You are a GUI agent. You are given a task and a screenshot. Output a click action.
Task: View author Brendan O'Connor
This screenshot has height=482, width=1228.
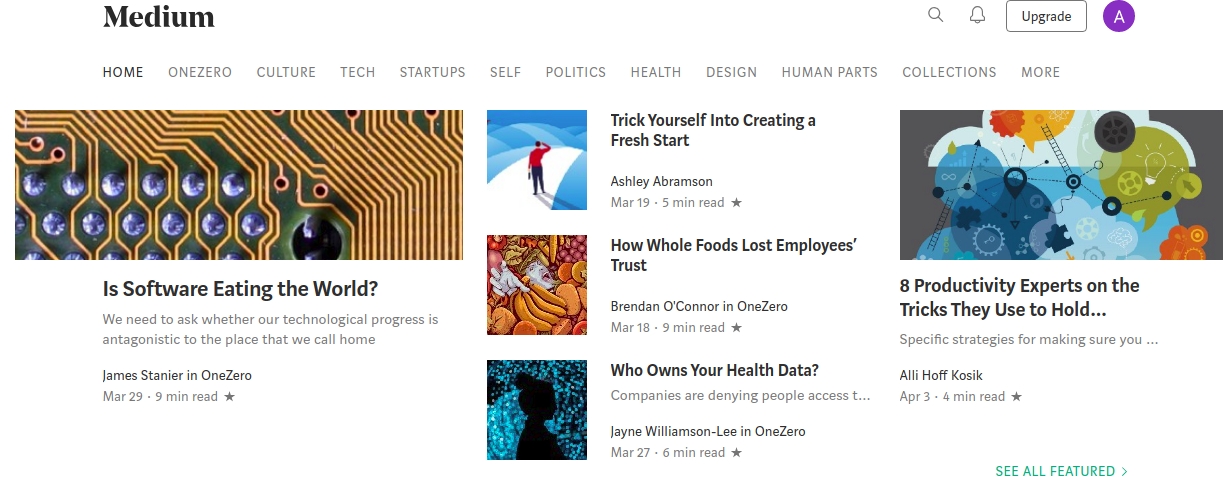click(x=665, y=306)
